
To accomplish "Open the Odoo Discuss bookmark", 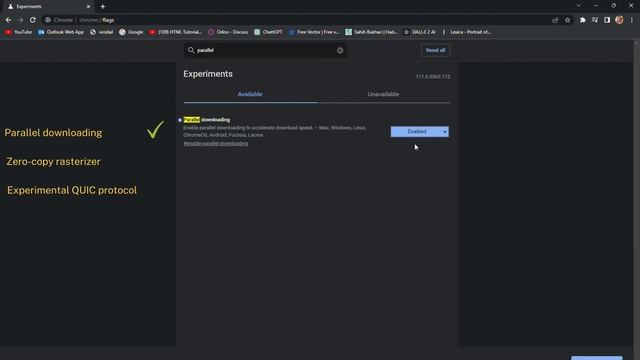I will [228, 32].
